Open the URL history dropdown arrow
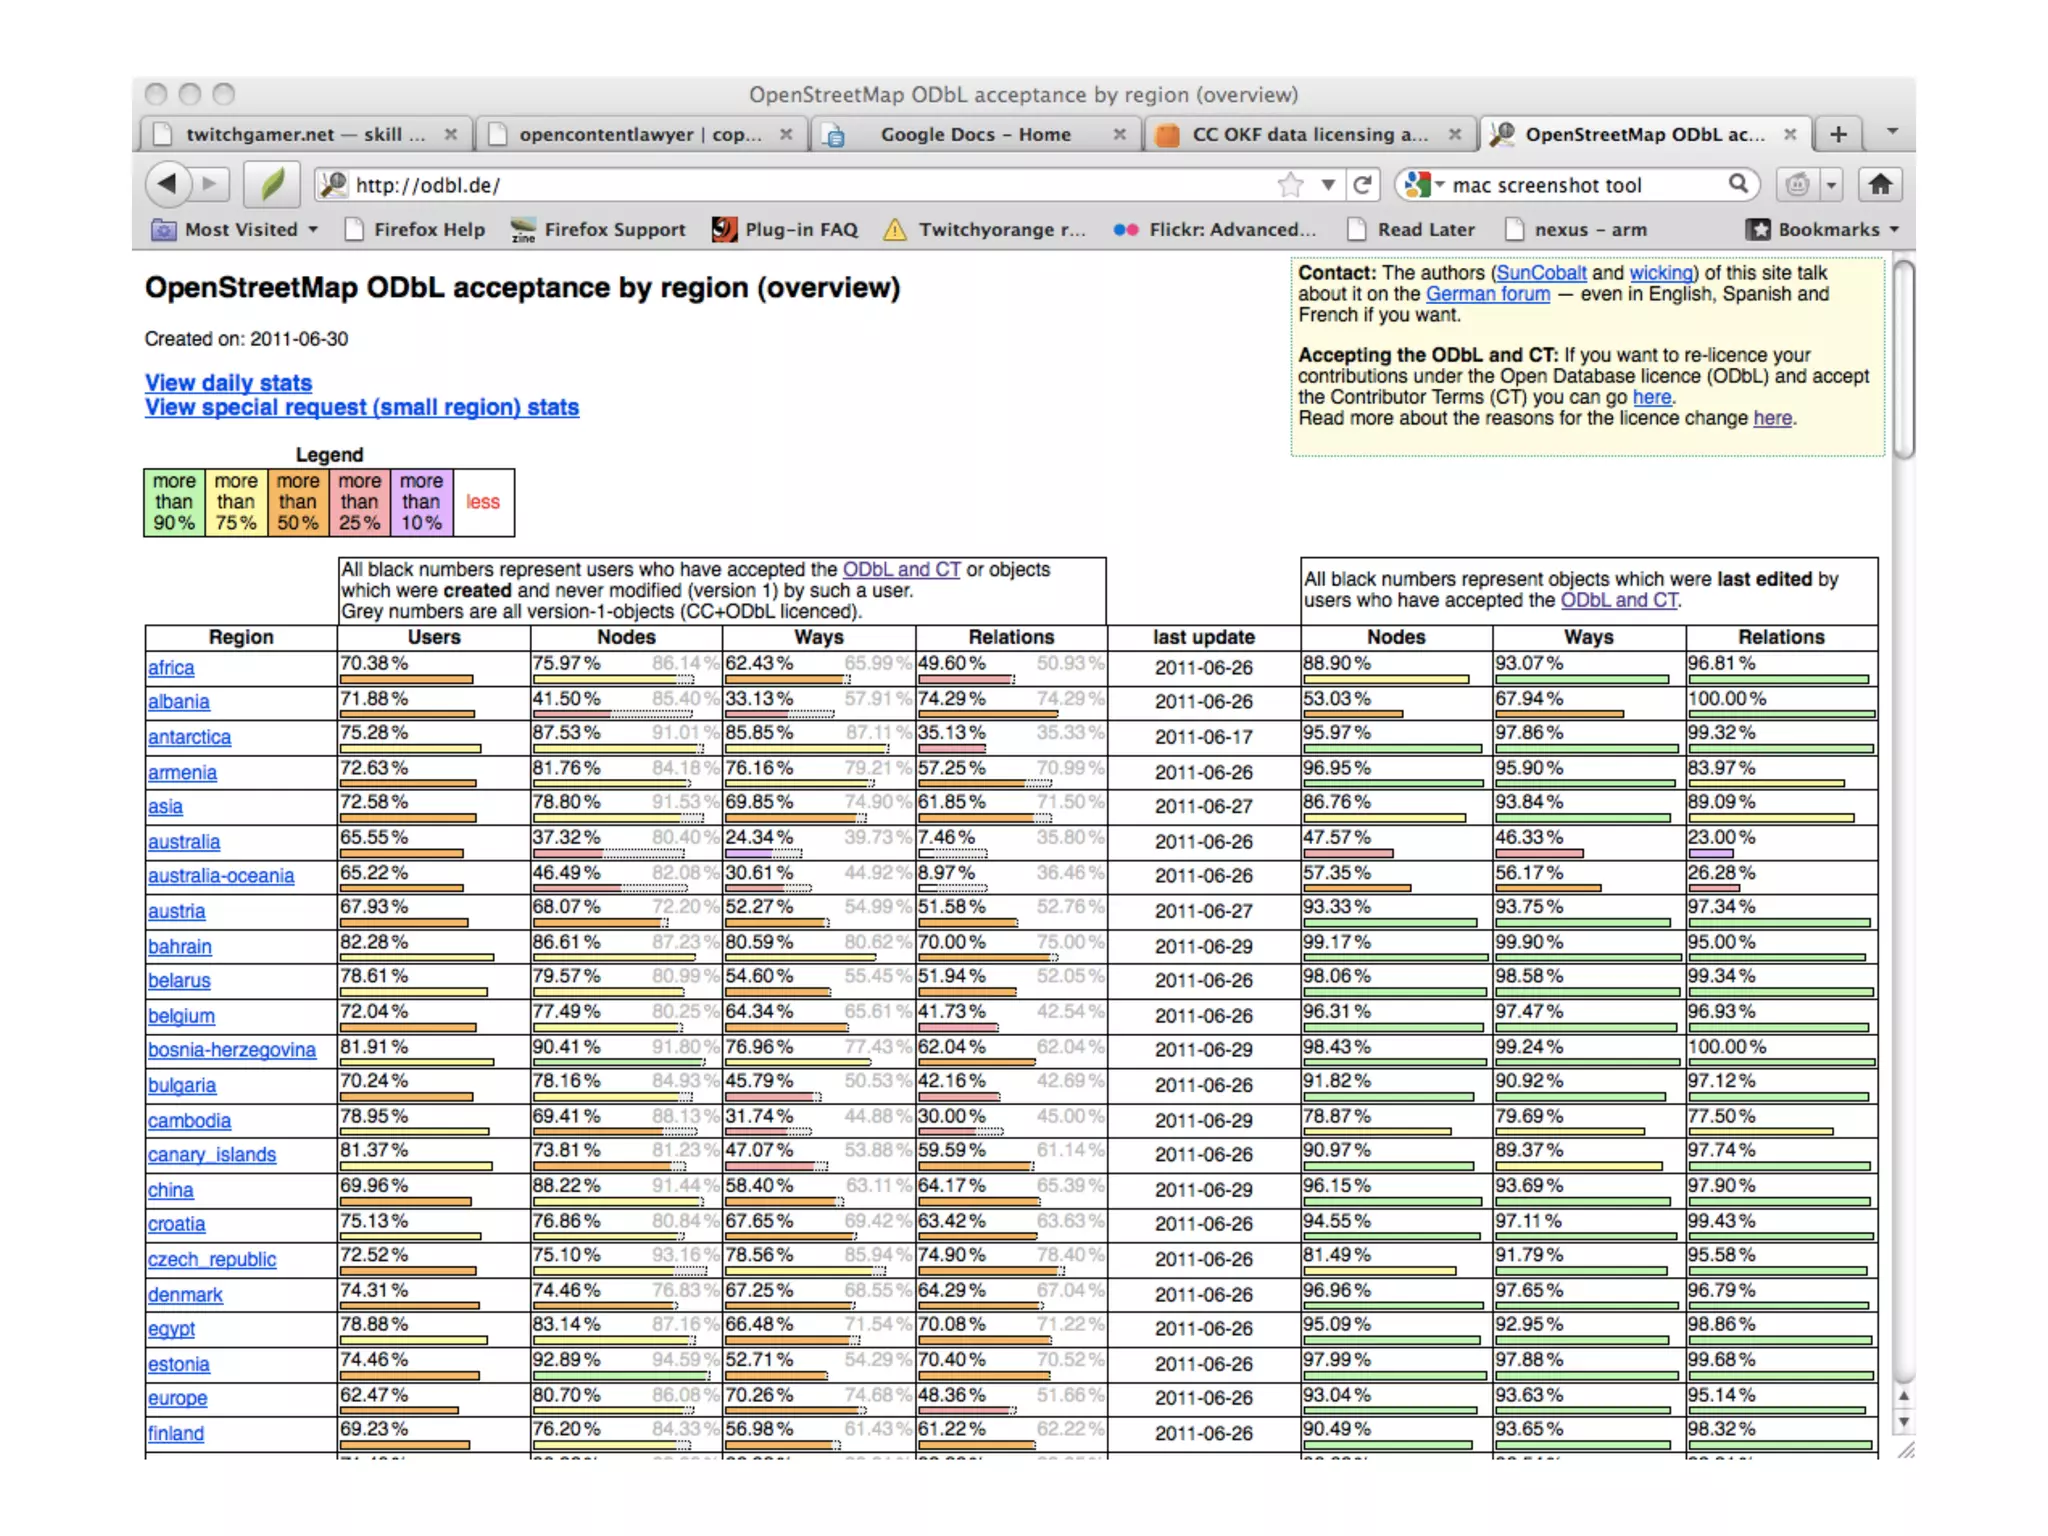This screenshot has height=1536, width=2048. point(1328,185)
